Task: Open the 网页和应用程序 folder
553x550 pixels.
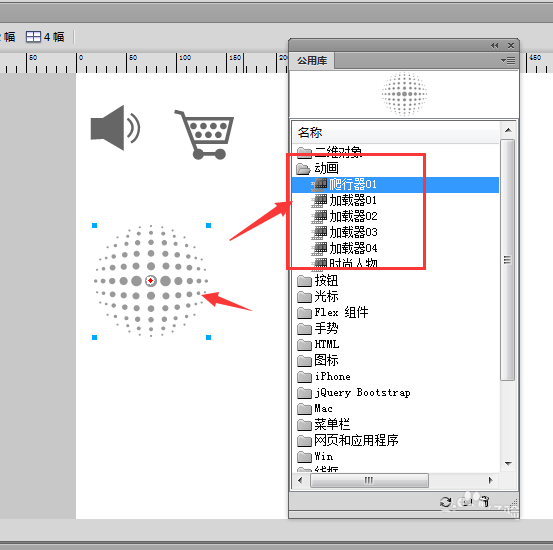Action: (348, 440)
